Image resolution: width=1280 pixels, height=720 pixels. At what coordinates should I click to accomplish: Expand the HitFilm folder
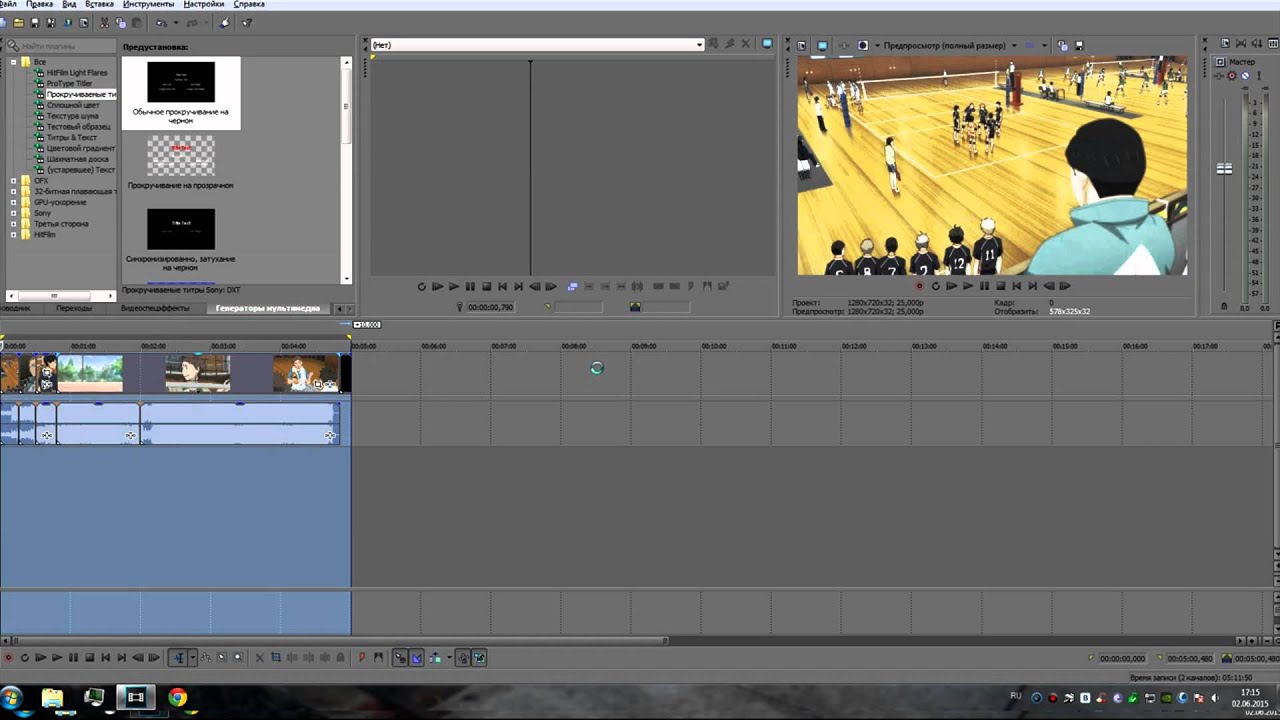tap(14, 235)
